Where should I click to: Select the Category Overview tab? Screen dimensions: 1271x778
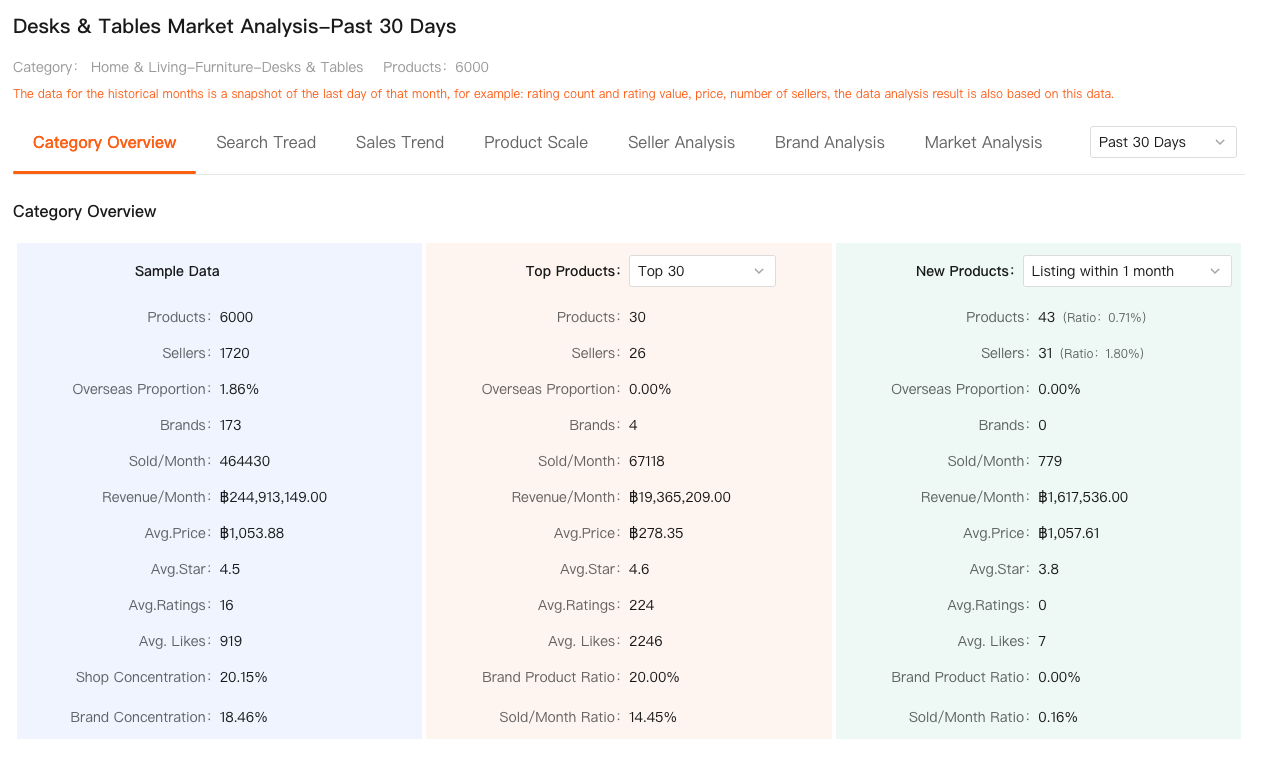click(104, 142)
